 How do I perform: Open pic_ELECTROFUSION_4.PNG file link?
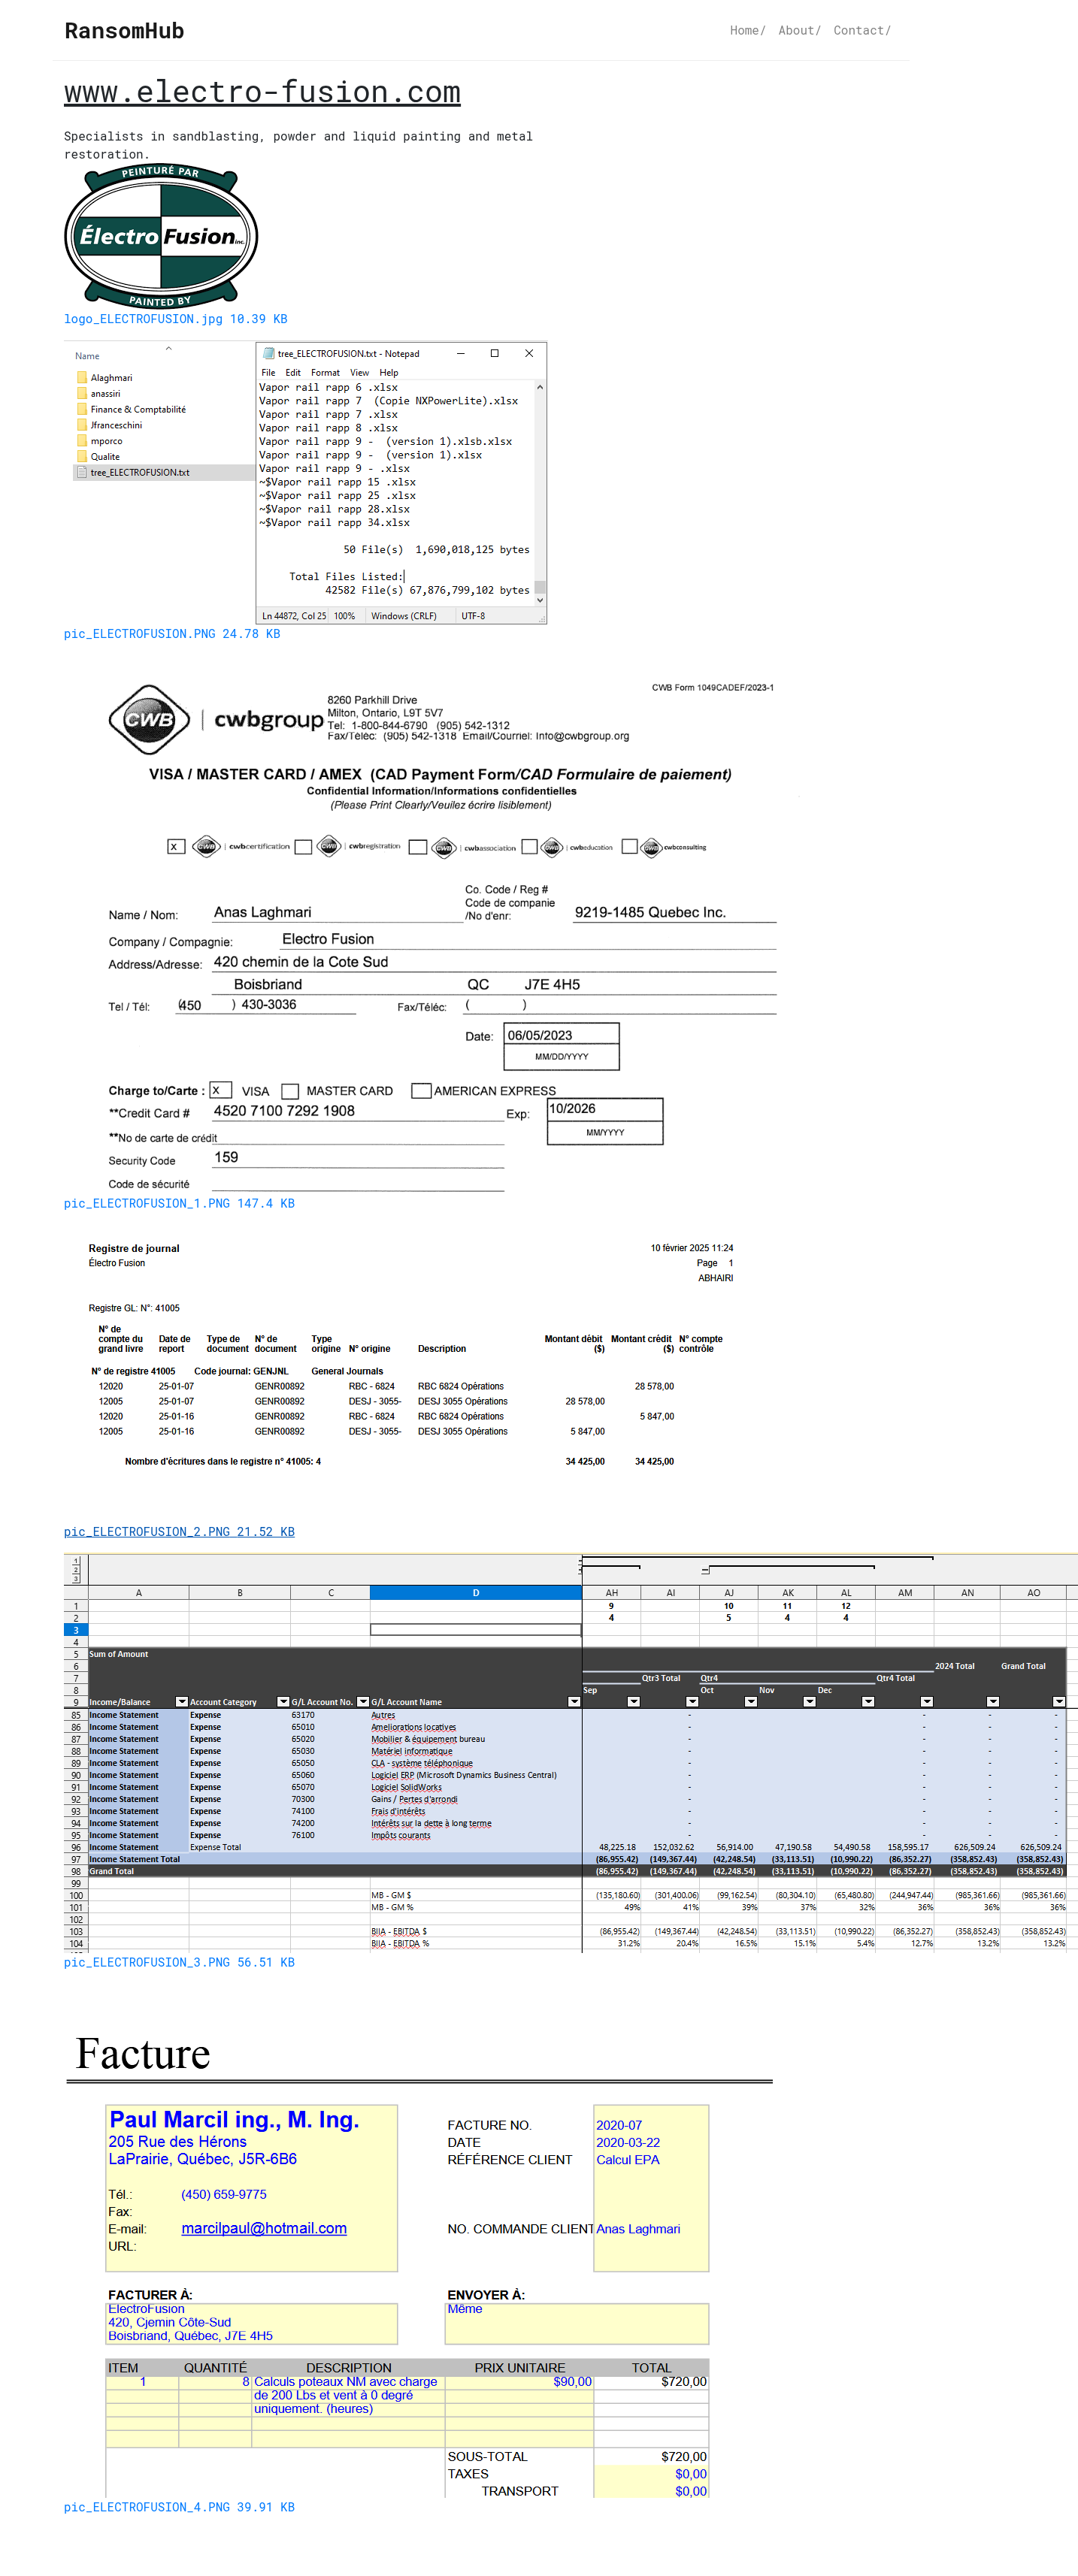coord(179,2506)
